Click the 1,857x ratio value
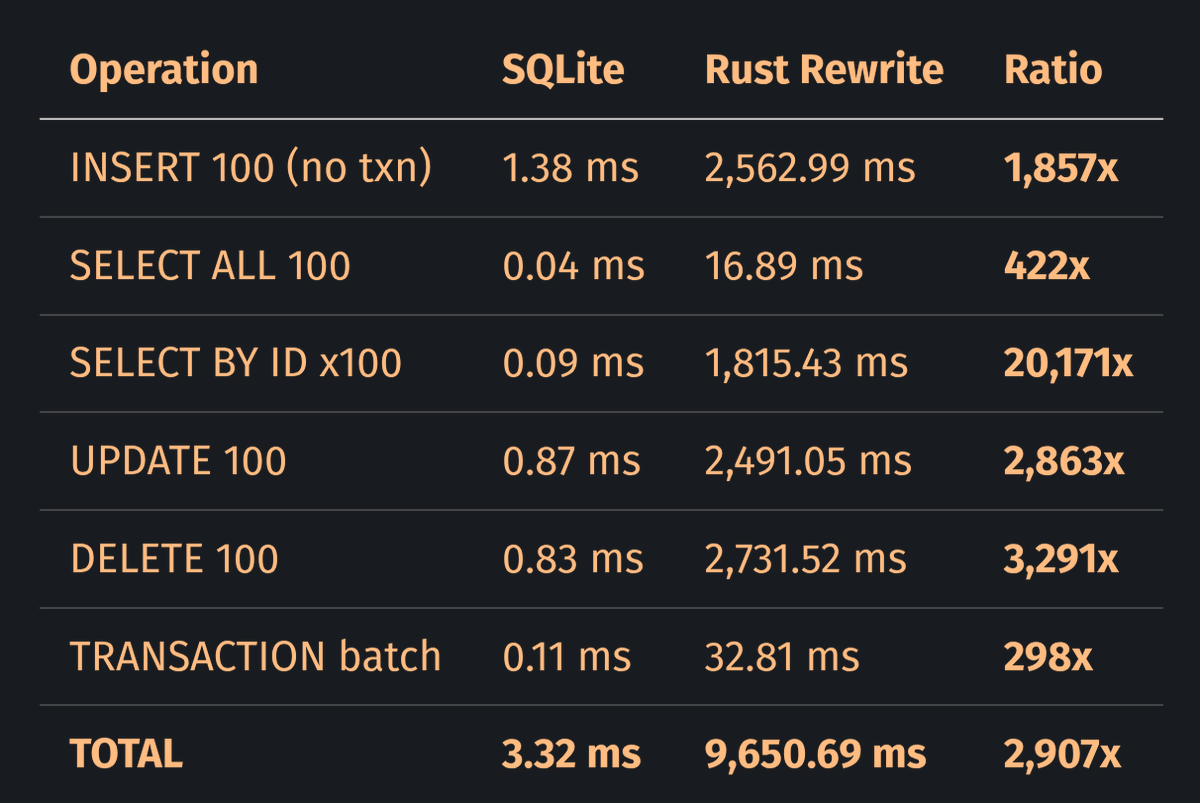Viewport: 1200px width, 803px height. (1061, 168)
